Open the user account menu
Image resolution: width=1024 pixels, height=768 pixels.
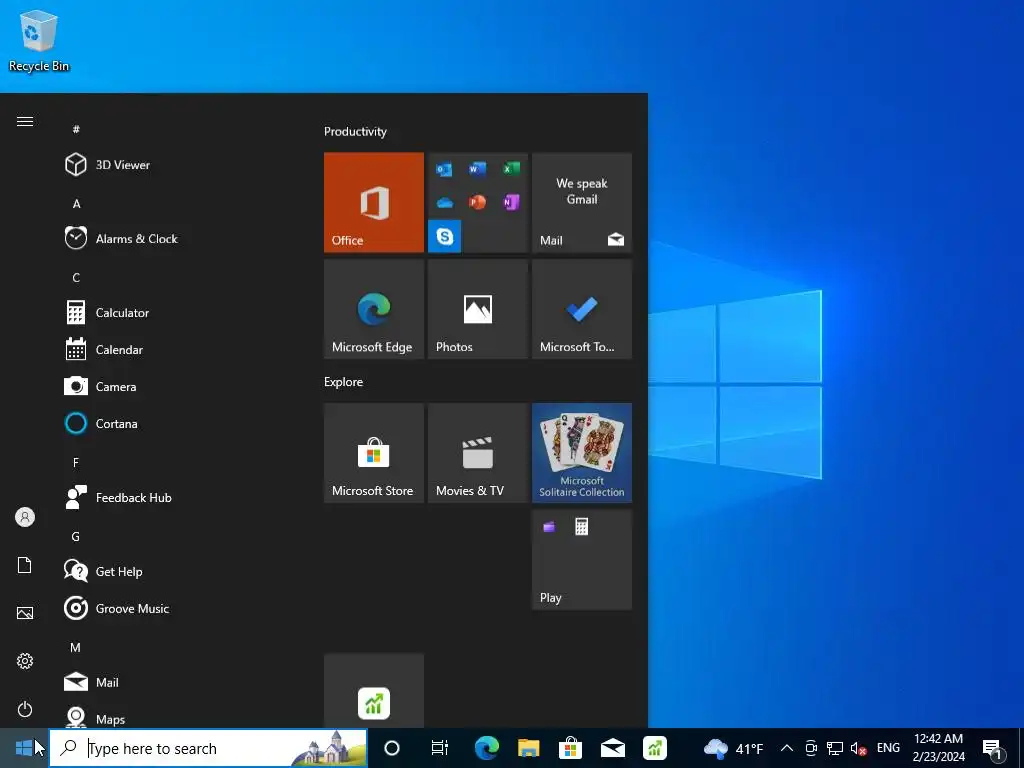[x=25, y=517]
